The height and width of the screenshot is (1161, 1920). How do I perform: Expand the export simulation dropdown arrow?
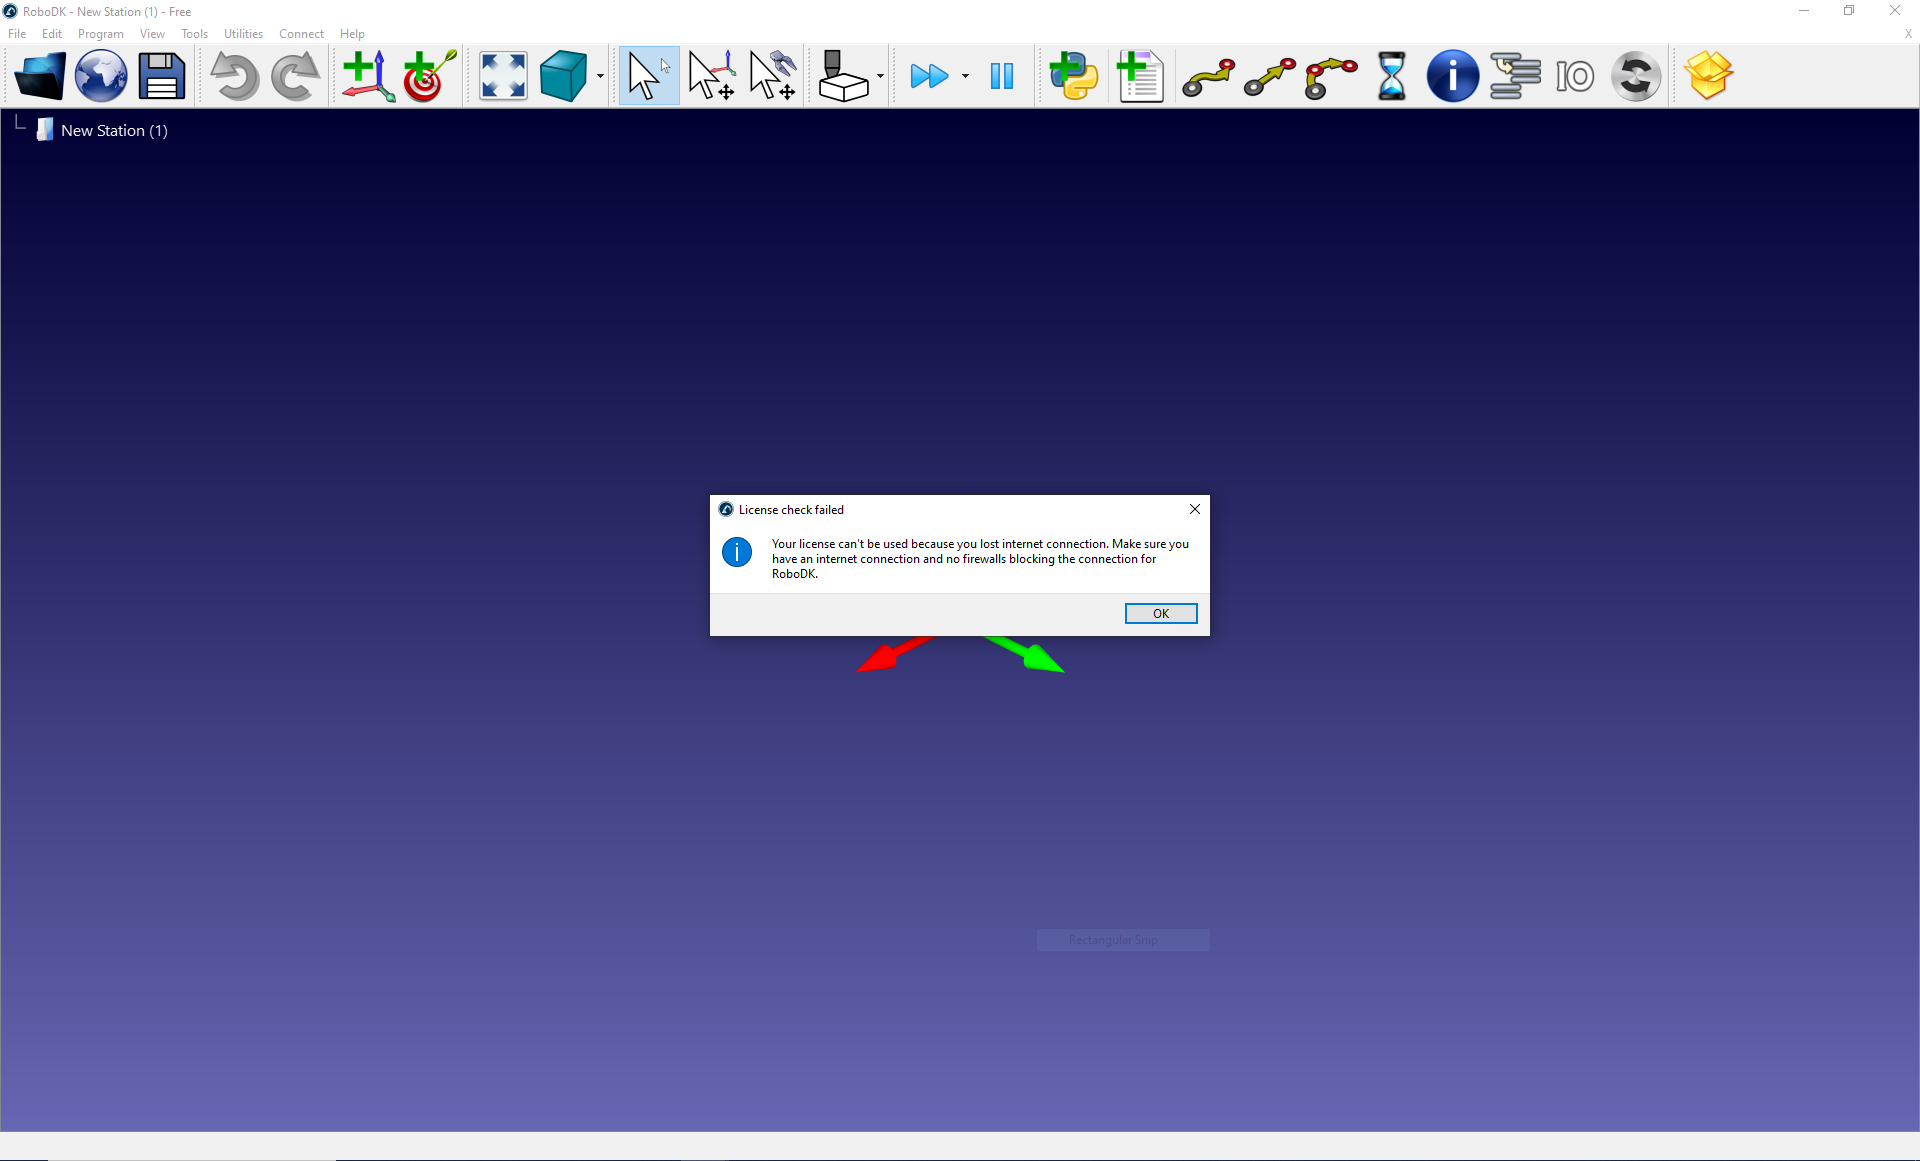click(x=880, y=77)
